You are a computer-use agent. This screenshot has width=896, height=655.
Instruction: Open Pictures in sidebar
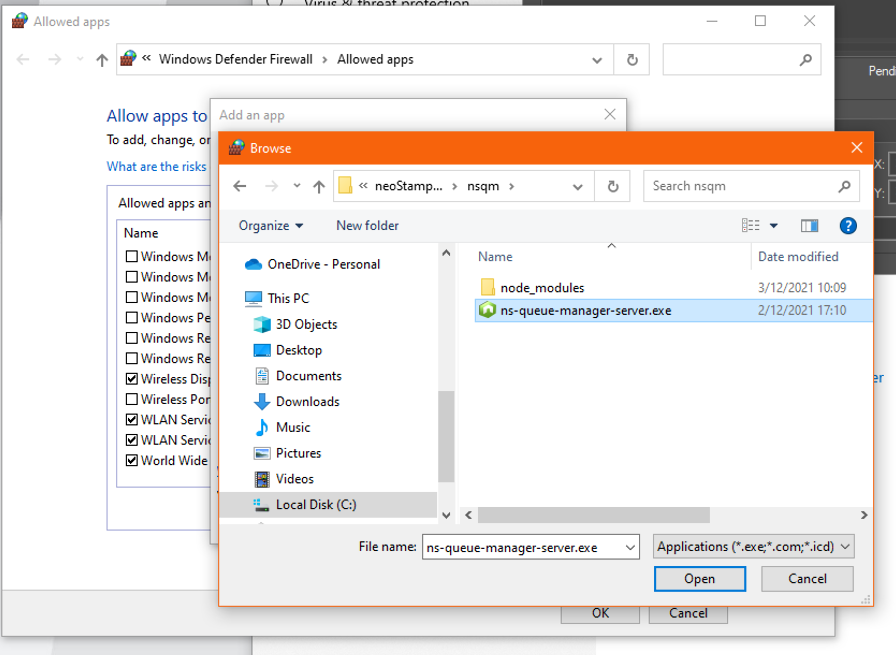(287, 453)
